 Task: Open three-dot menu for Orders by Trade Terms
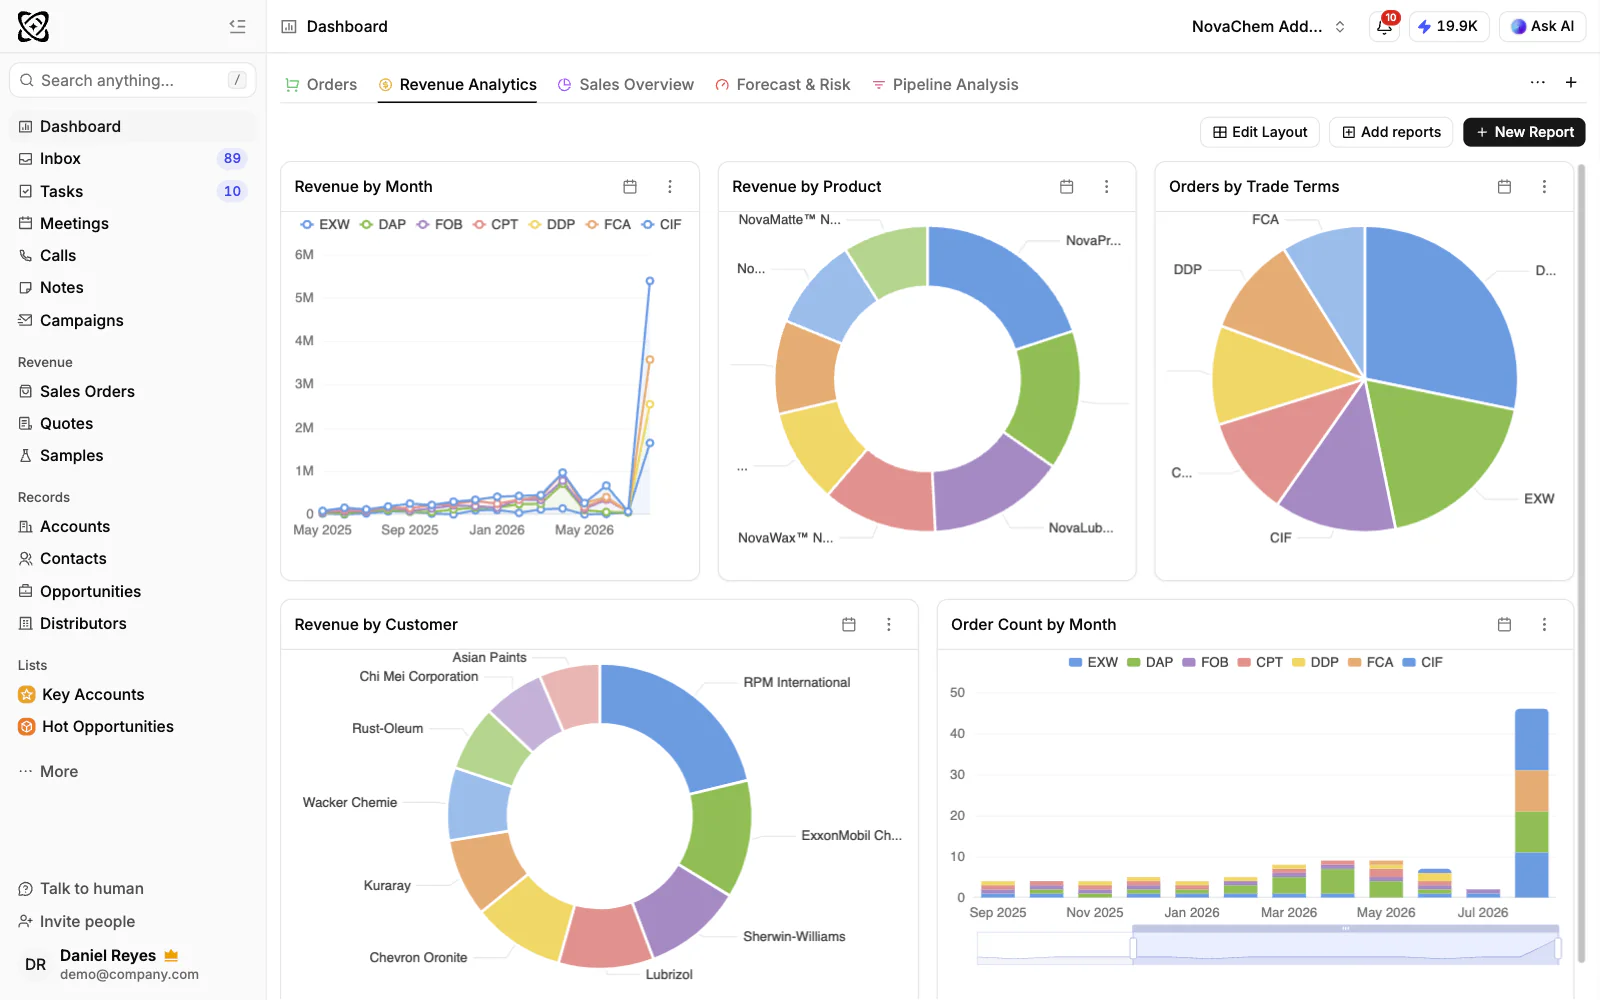1544,187
